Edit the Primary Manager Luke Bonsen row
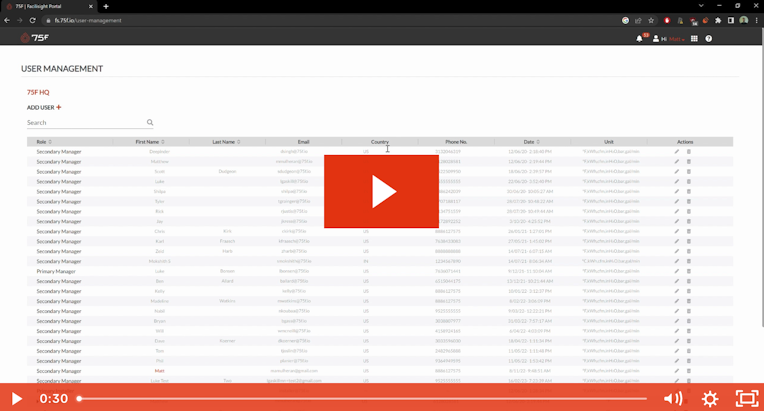The image size is (764, 411). click(x=677, y=271)
